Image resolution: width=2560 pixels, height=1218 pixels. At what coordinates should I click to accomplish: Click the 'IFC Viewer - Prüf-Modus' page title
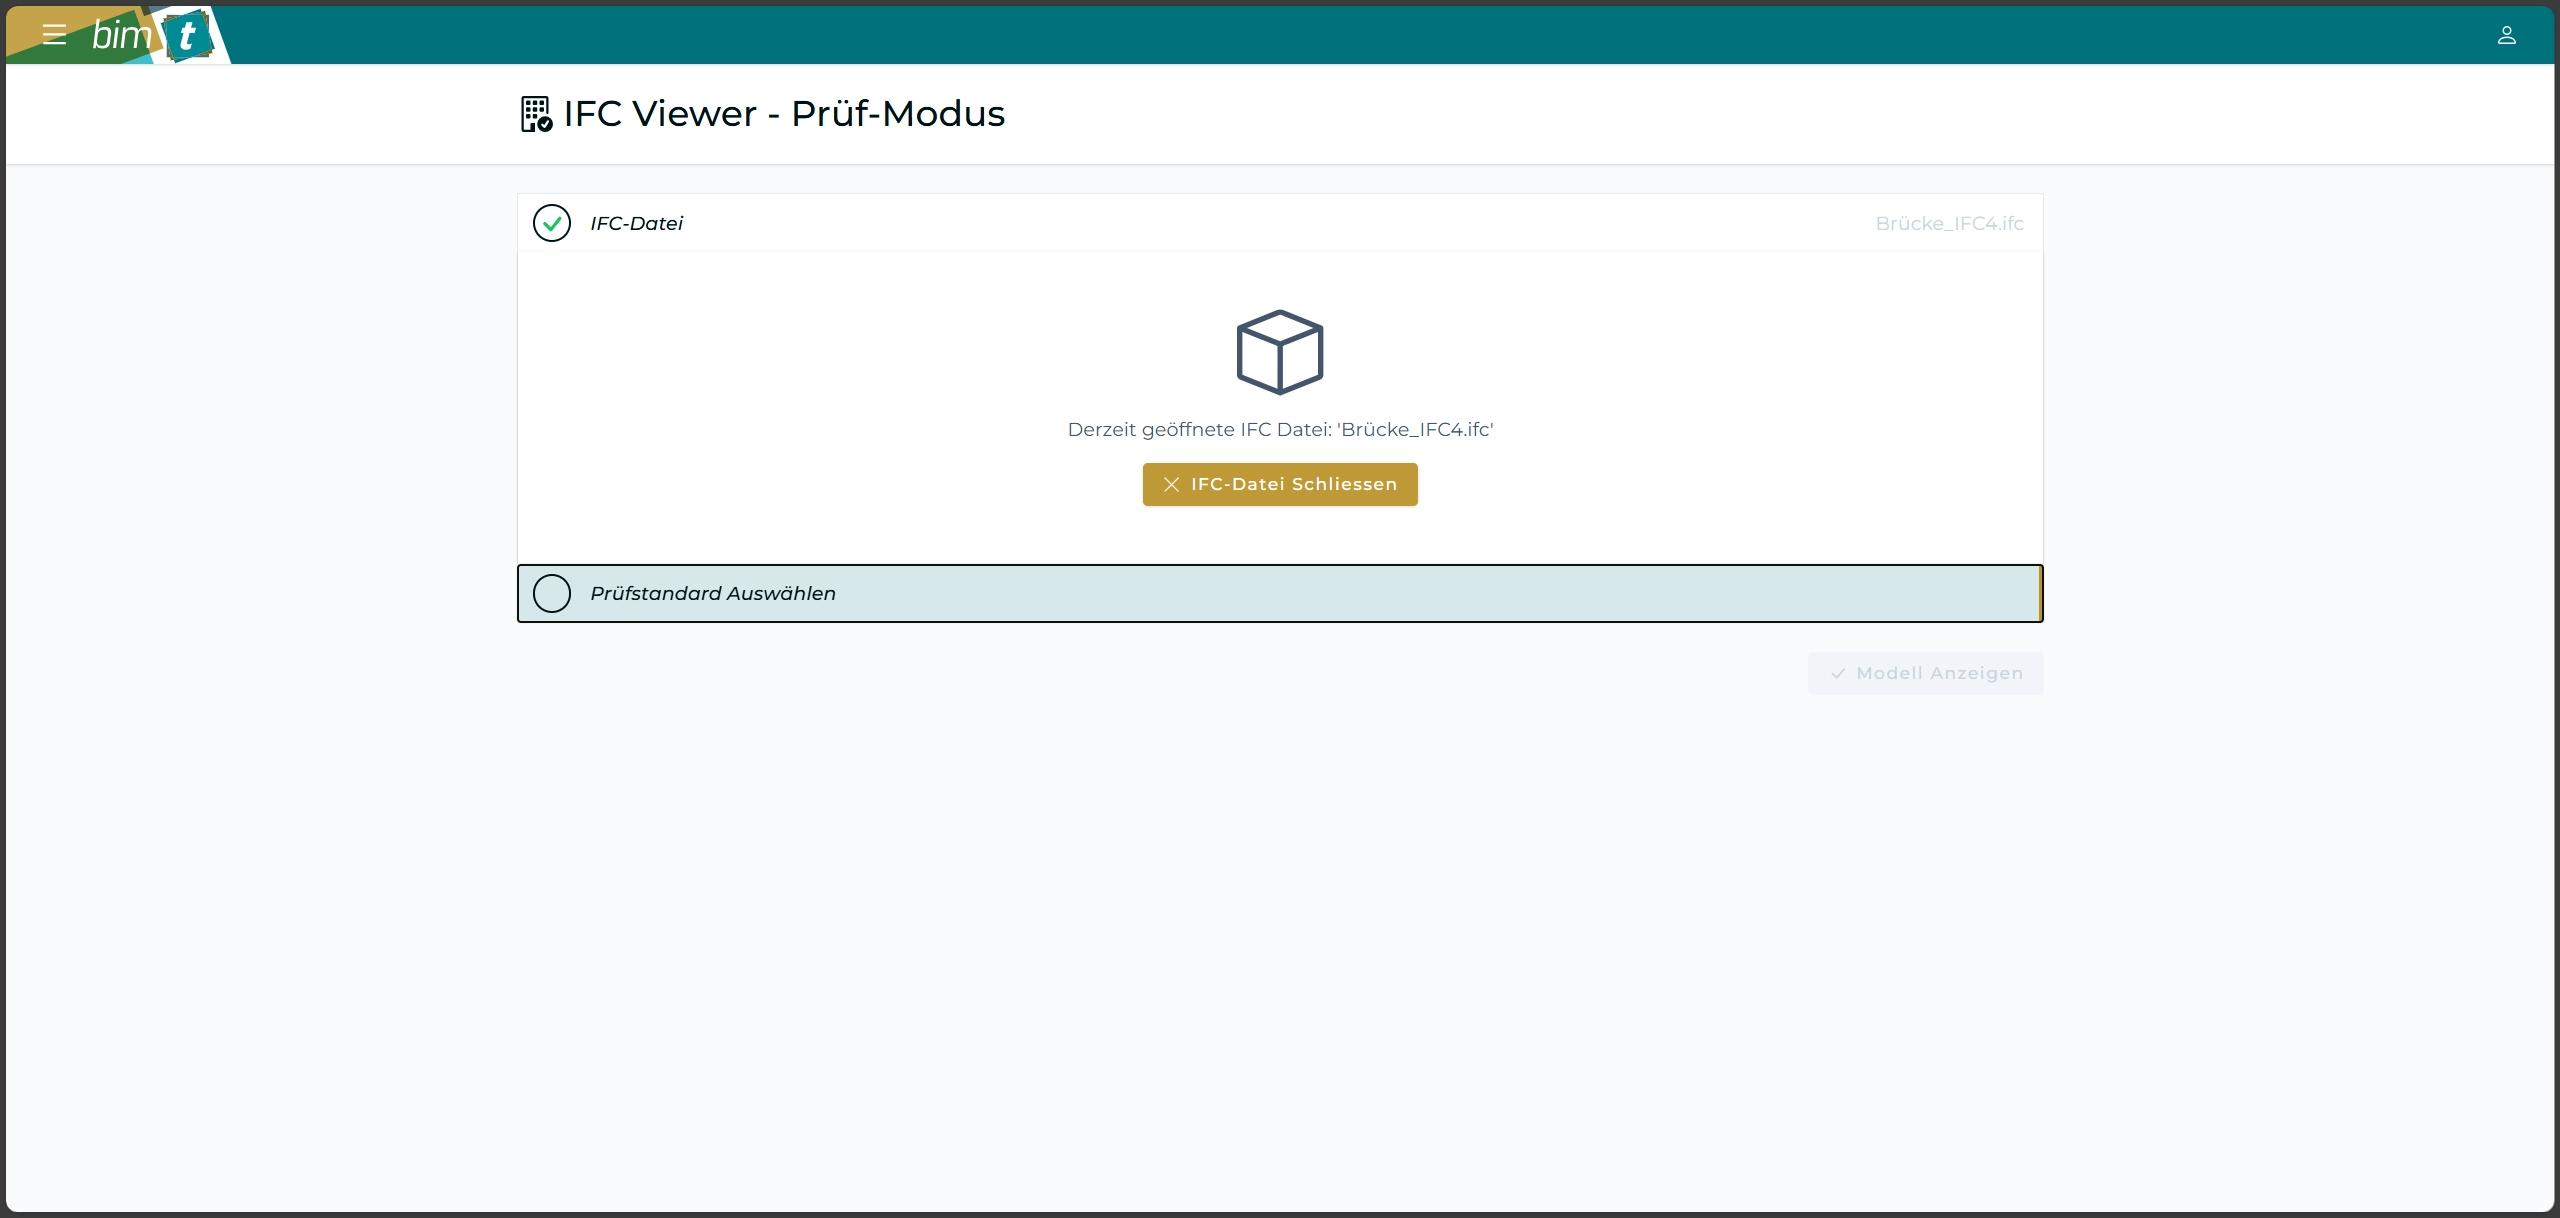coord(783,114)
